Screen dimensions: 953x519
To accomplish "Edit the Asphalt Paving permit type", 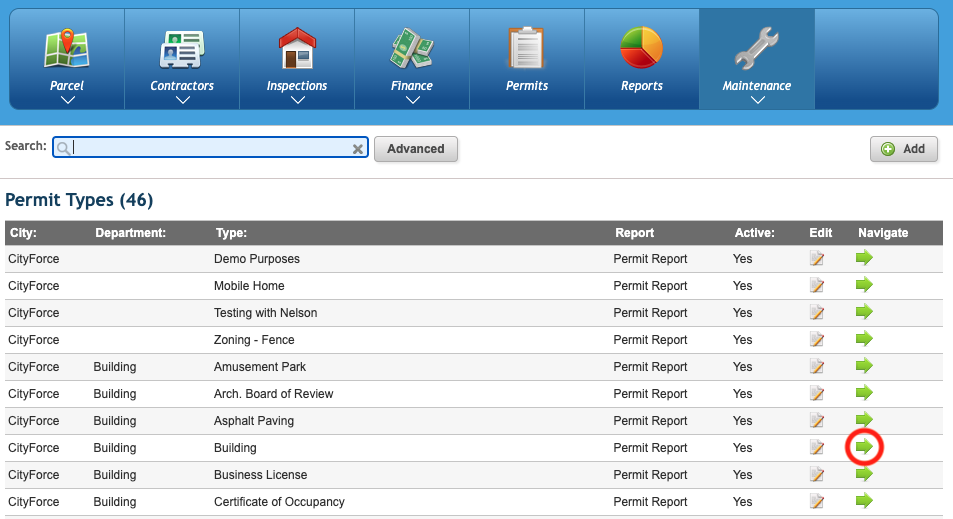I will 817,421.
